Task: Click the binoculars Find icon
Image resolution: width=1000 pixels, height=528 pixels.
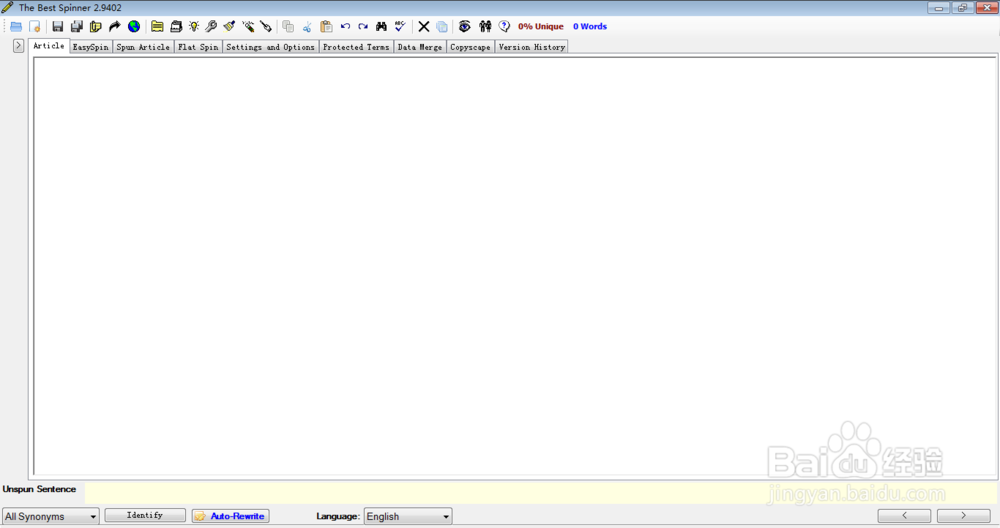Action: click(x=381, y=27)
